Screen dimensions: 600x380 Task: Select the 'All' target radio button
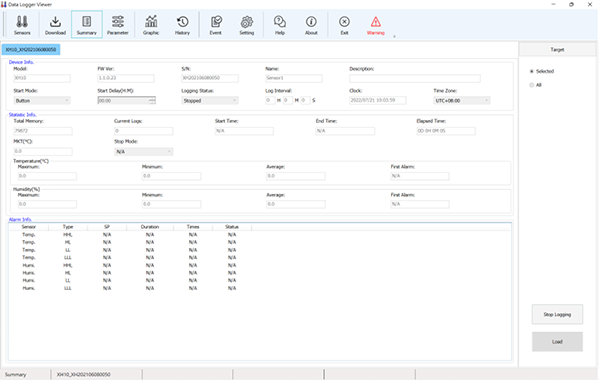(x=532, y=85)
